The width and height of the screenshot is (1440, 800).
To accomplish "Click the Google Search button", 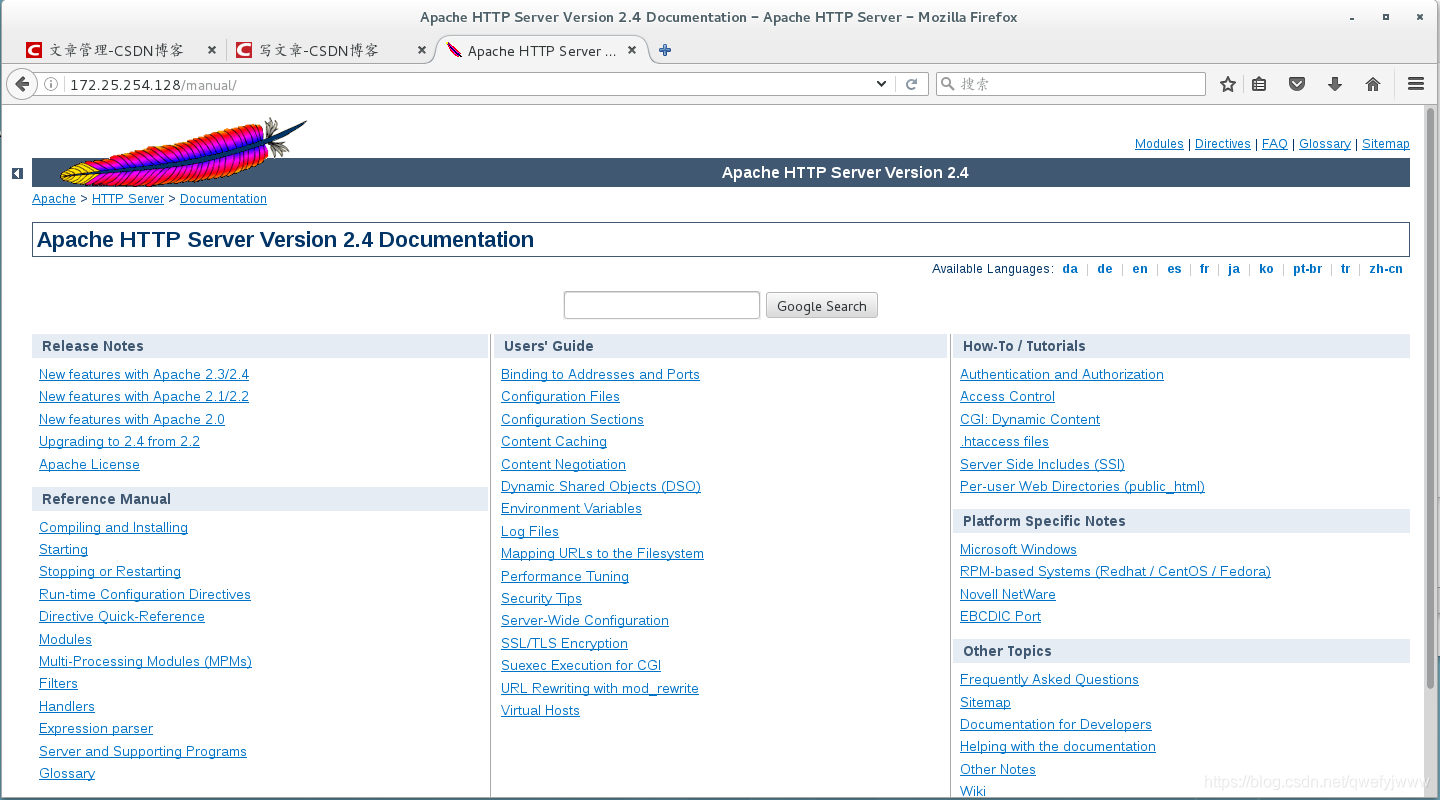I will pyautogui.click(x=822, y=305).
